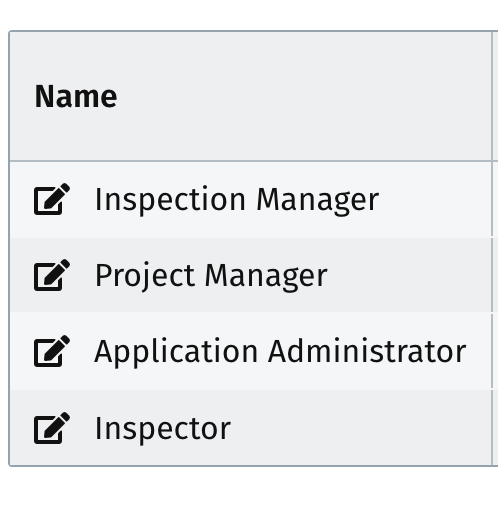
Task: Highlight the Application Administrator table row
Action: 251,351
